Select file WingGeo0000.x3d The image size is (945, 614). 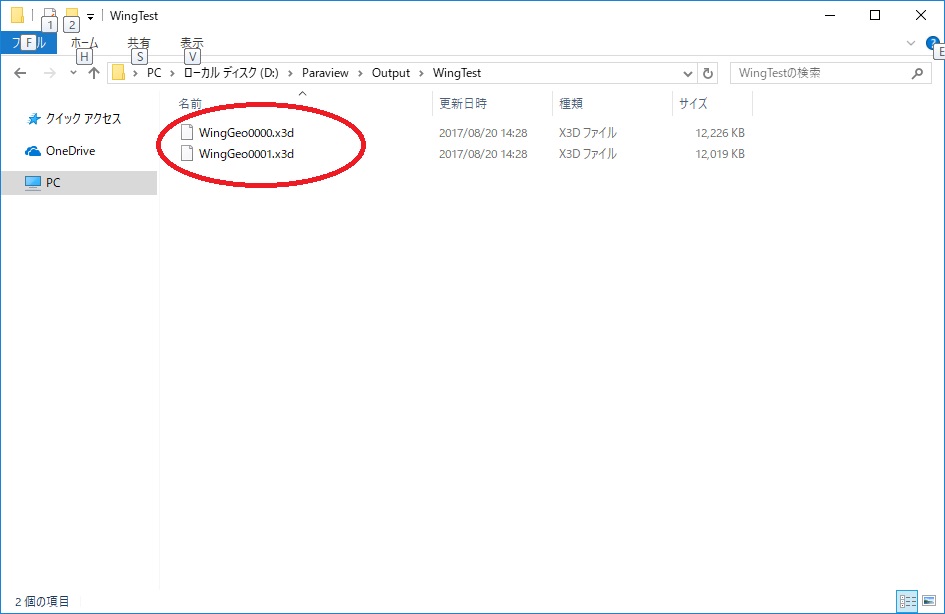246,133
